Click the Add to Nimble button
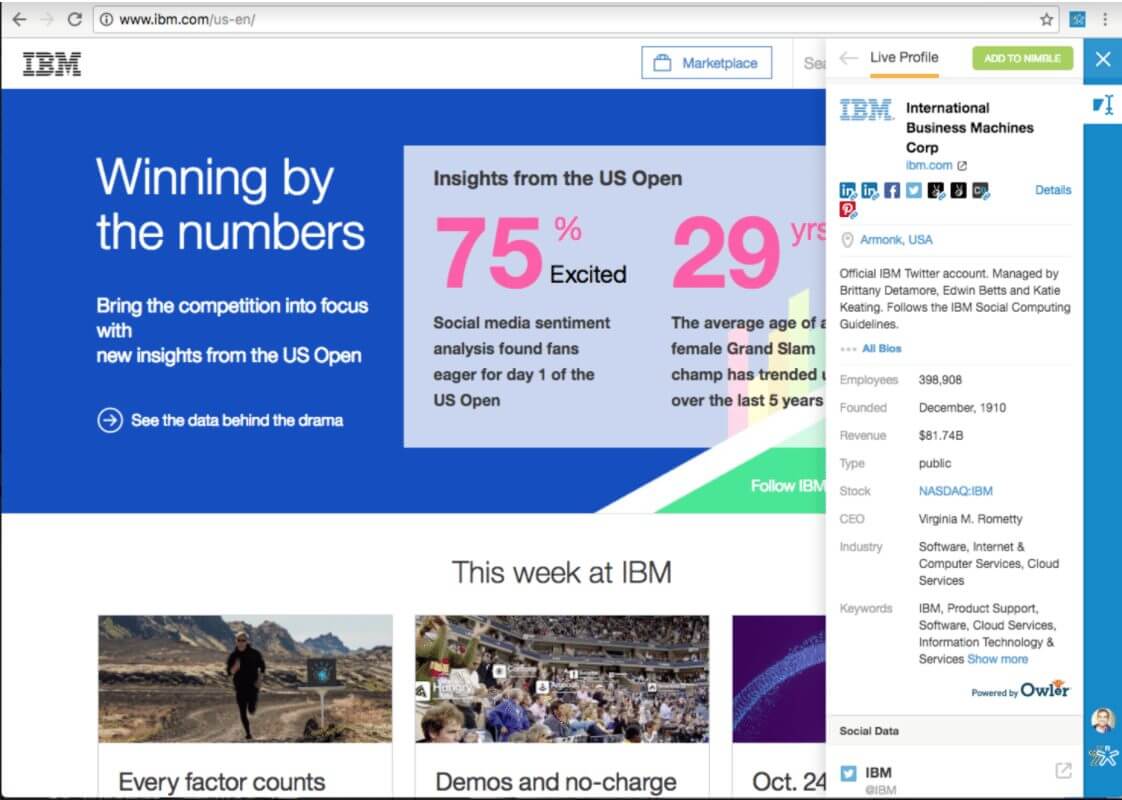The image size is (1122, 800). pyautogui.click(x=1022, y=58)
